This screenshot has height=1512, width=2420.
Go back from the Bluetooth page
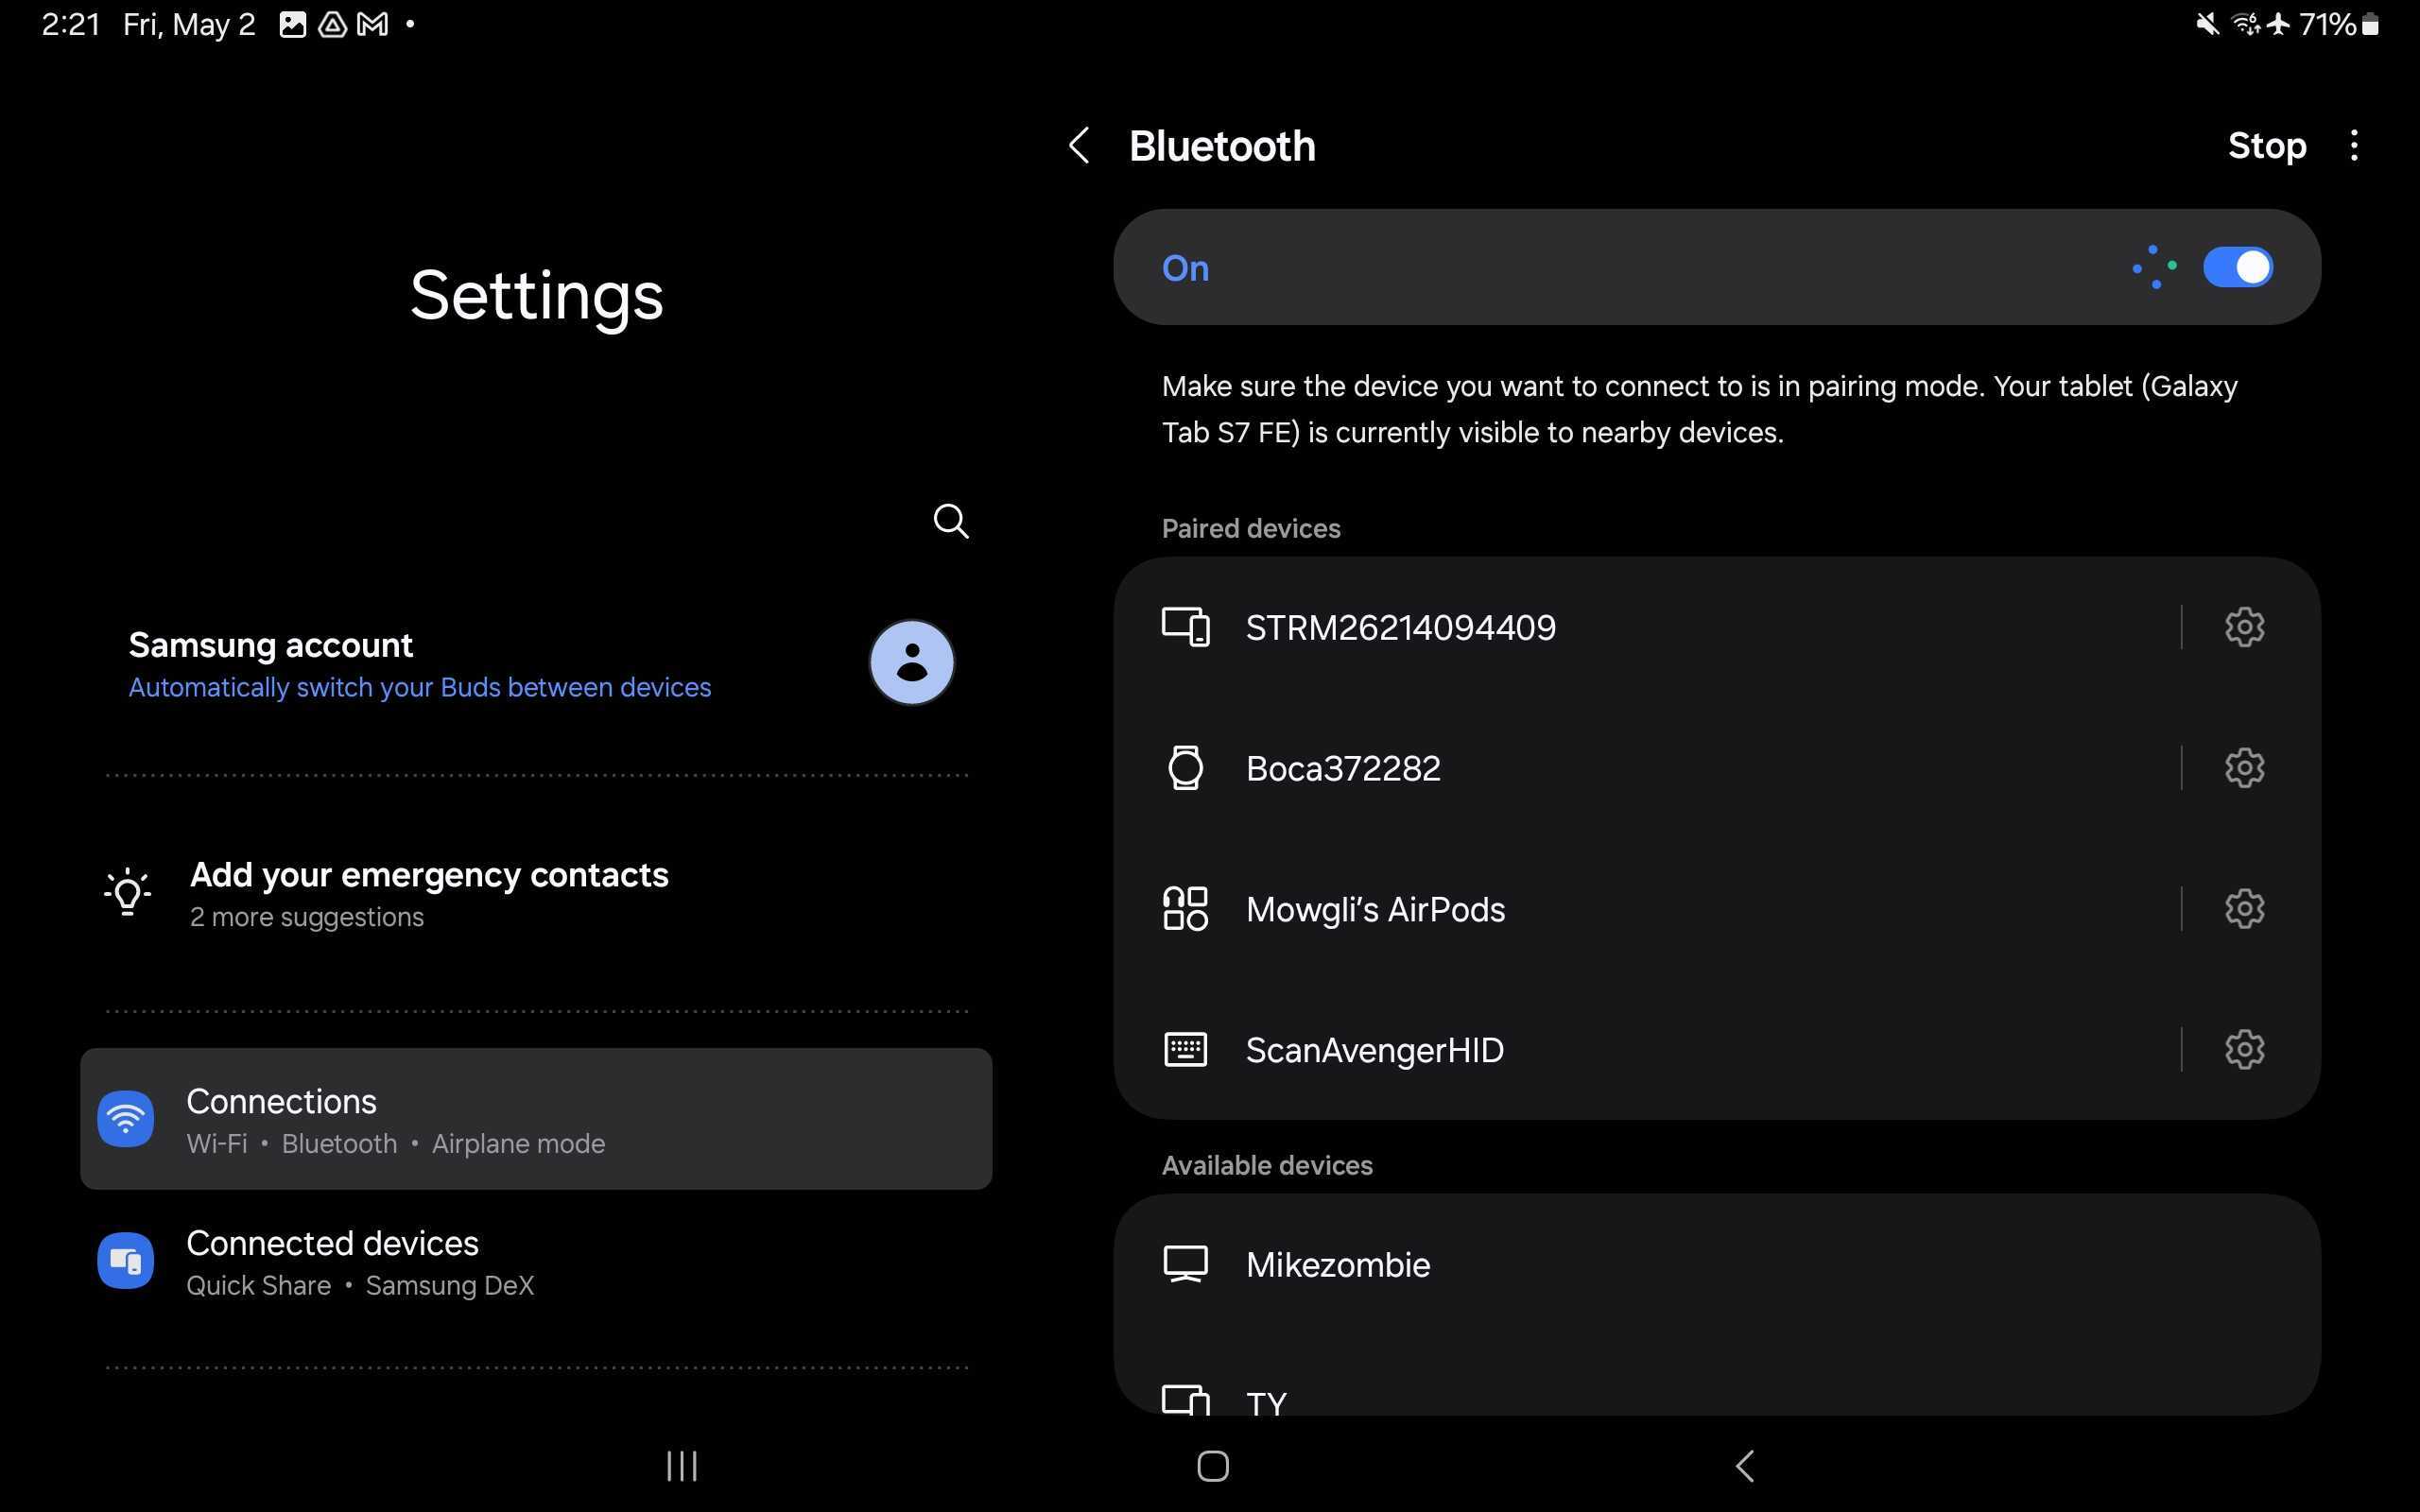(1079, 146)
